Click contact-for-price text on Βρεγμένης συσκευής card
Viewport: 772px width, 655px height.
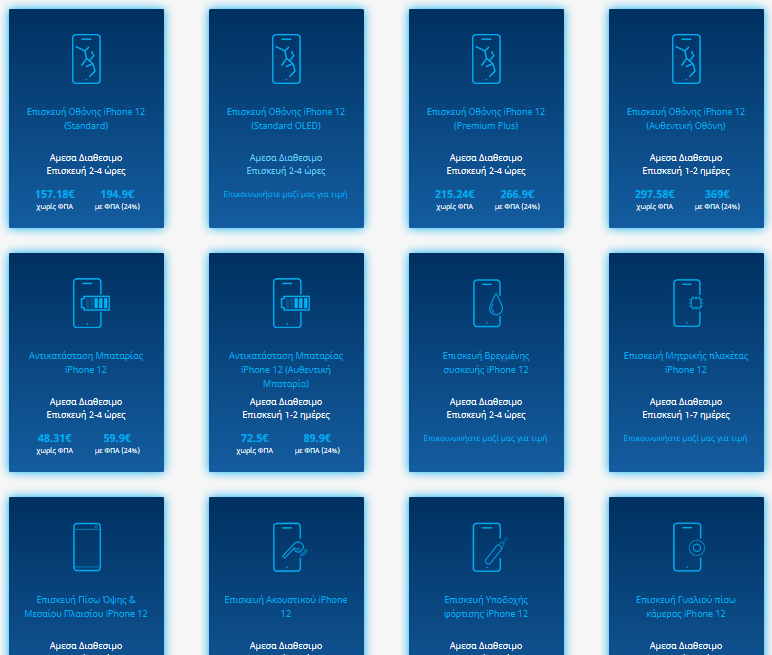coord(485,438)
